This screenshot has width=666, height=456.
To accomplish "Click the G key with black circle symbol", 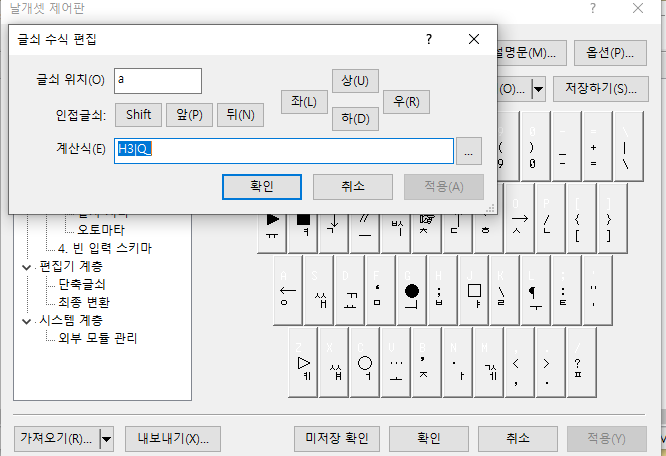I will (411, 291).
